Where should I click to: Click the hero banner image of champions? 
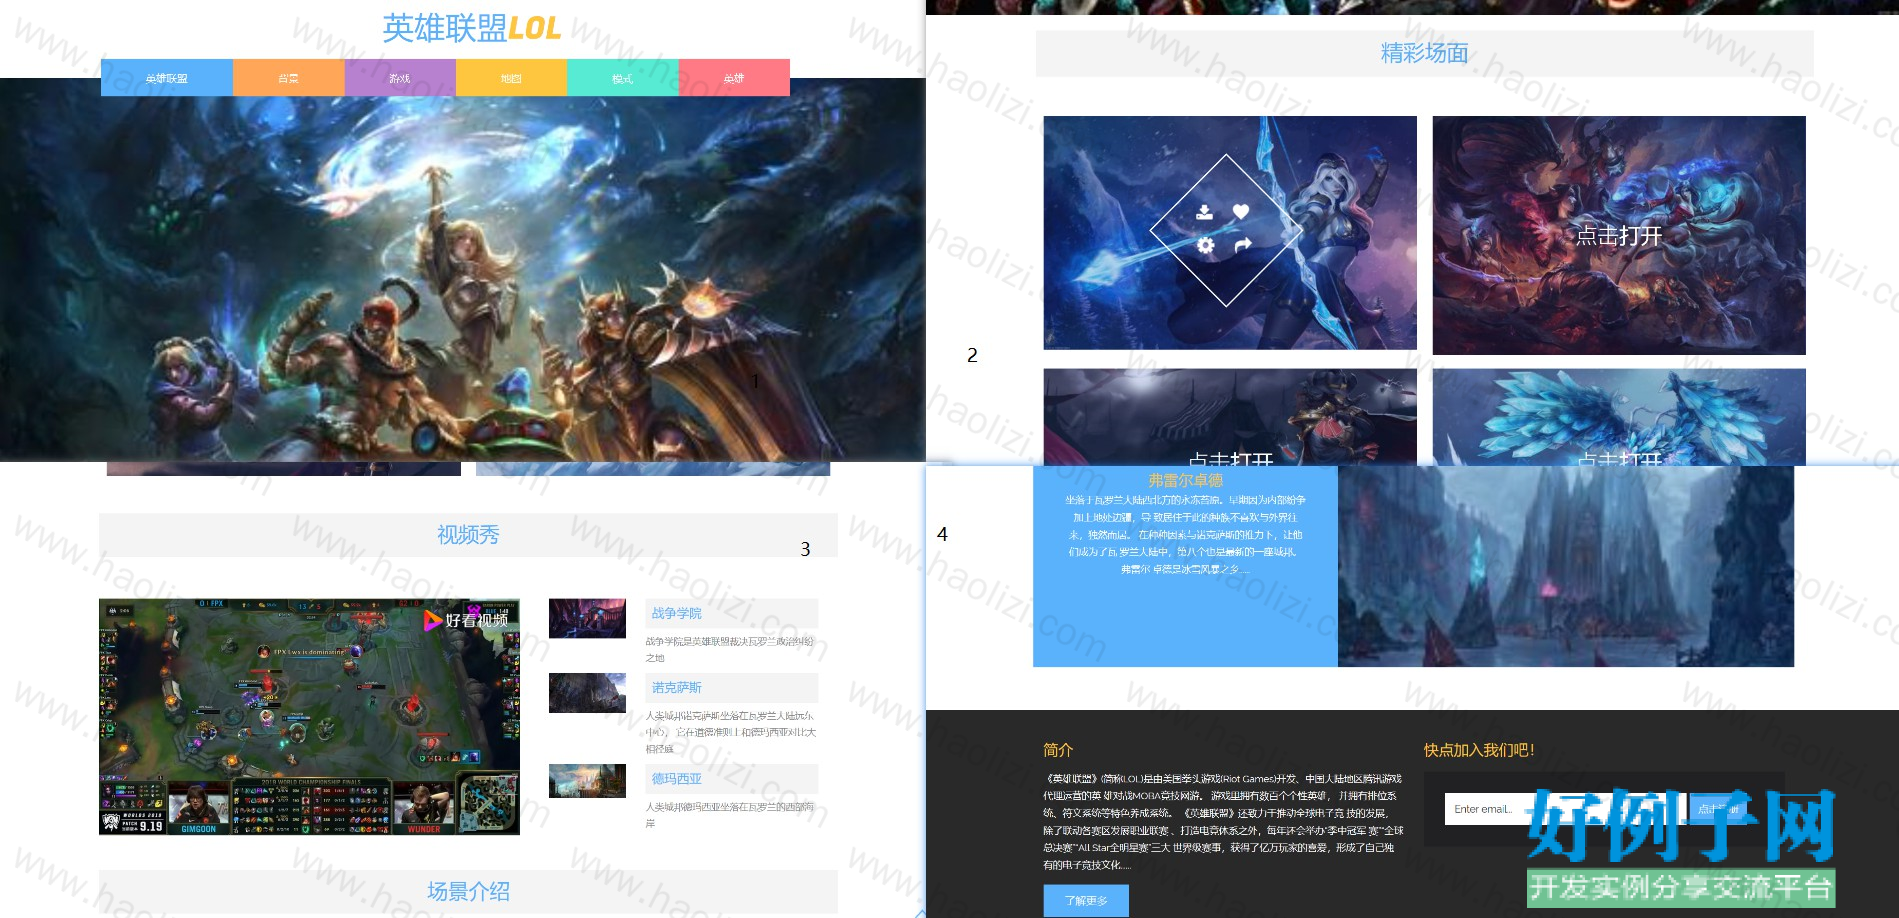pos(463,270)
